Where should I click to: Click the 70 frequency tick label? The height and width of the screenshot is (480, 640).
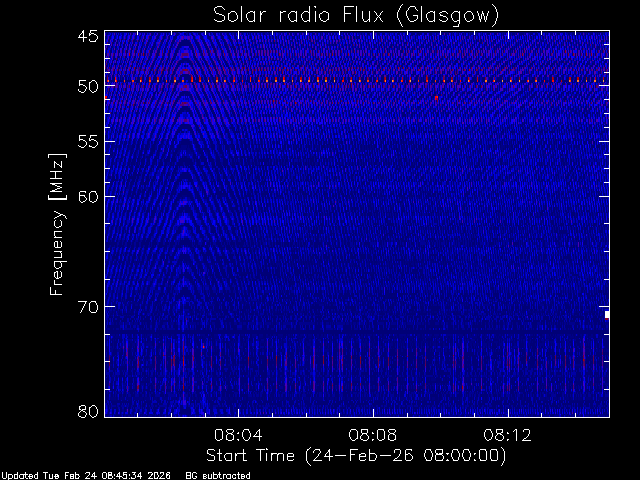pyautogui.click(x=88, y=307)
